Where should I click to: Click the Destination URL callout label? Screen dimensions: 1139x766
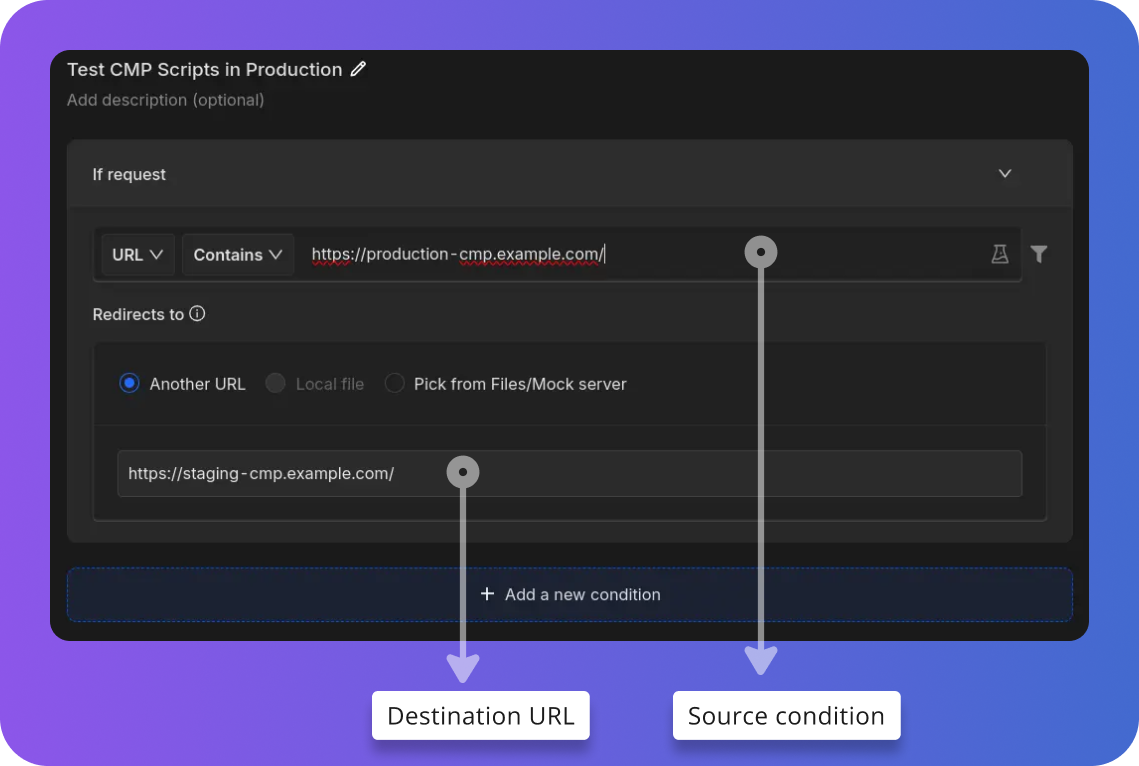[480, 715]
